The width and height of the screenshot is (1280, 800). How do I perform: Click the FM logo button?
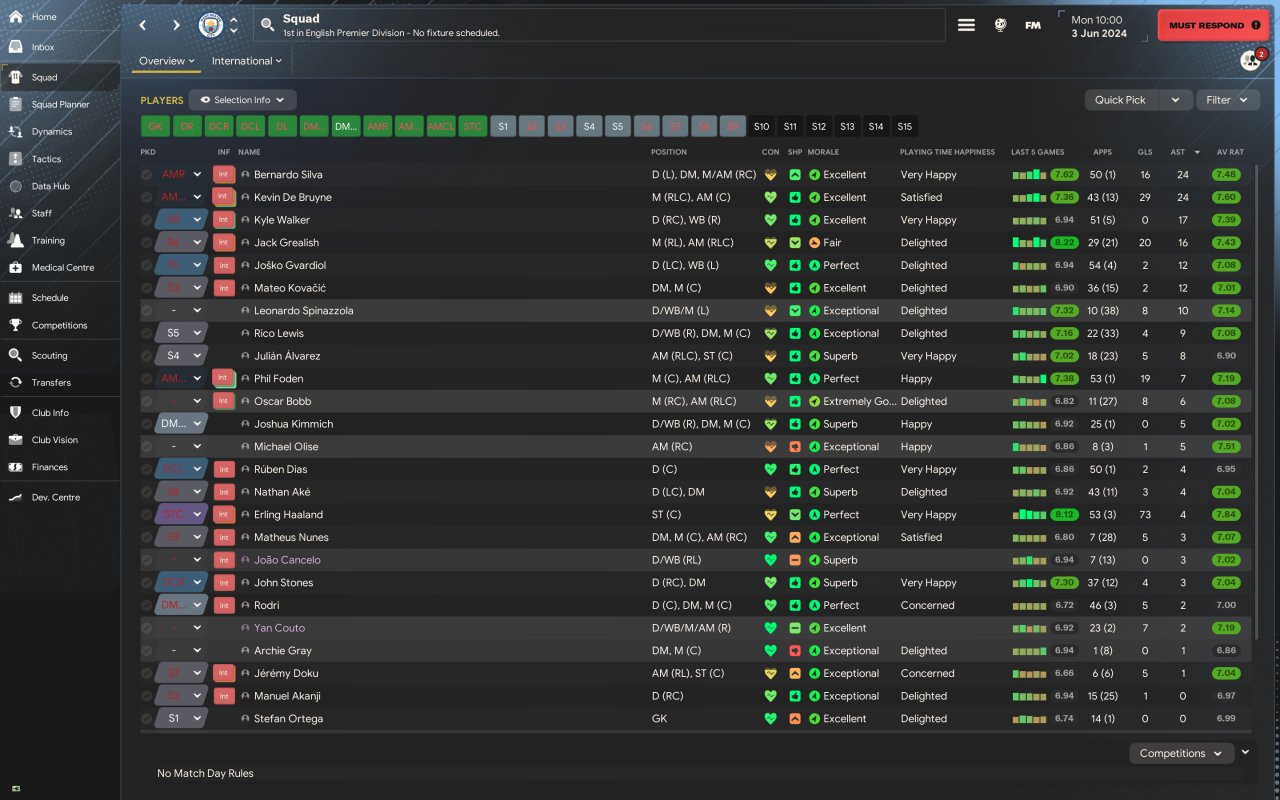[x=1033, y=25]
